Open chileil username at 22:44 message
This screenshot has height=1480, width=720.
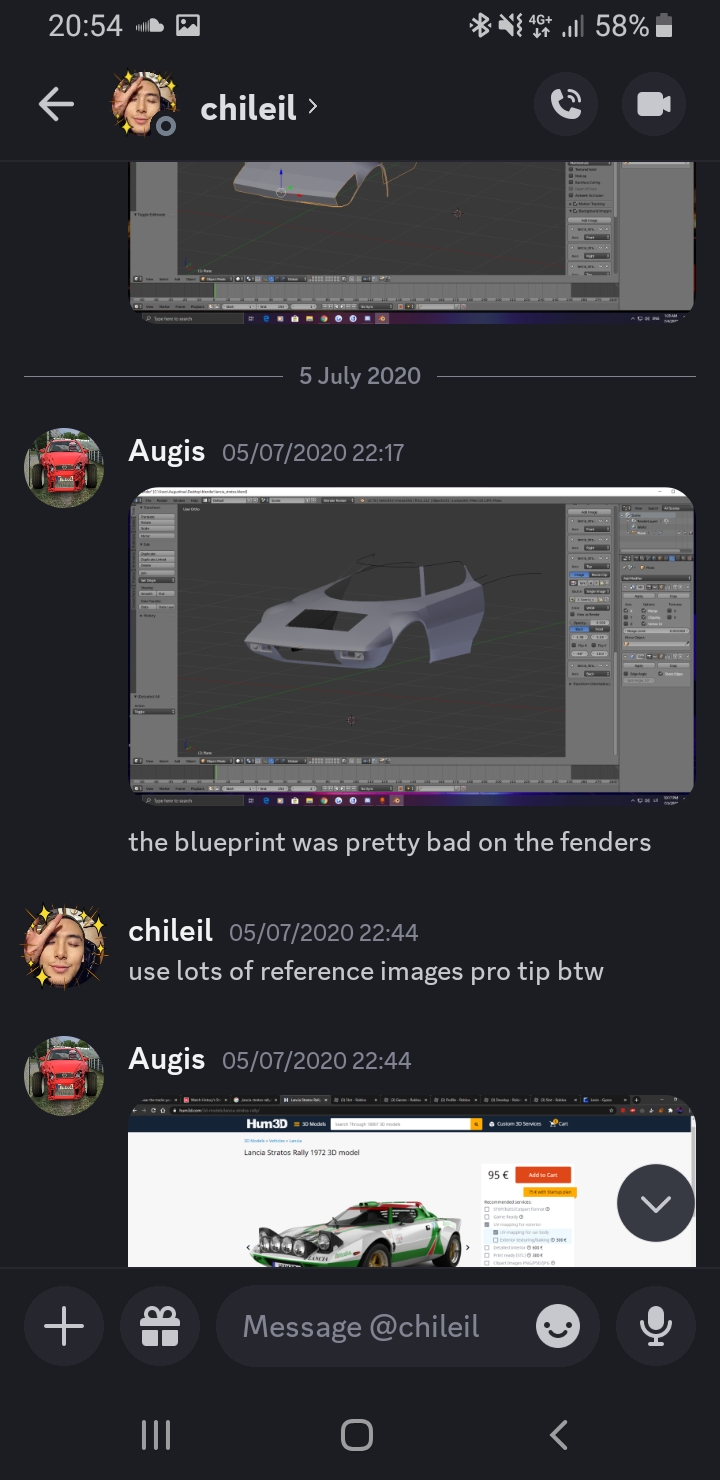[171, 931]
